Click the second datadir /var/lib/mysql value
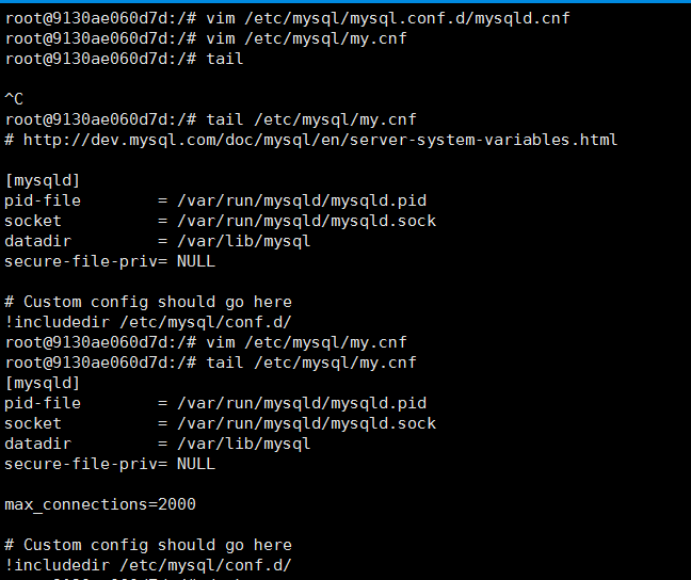Viewport: 692px width, 581px height. point(244,443)
